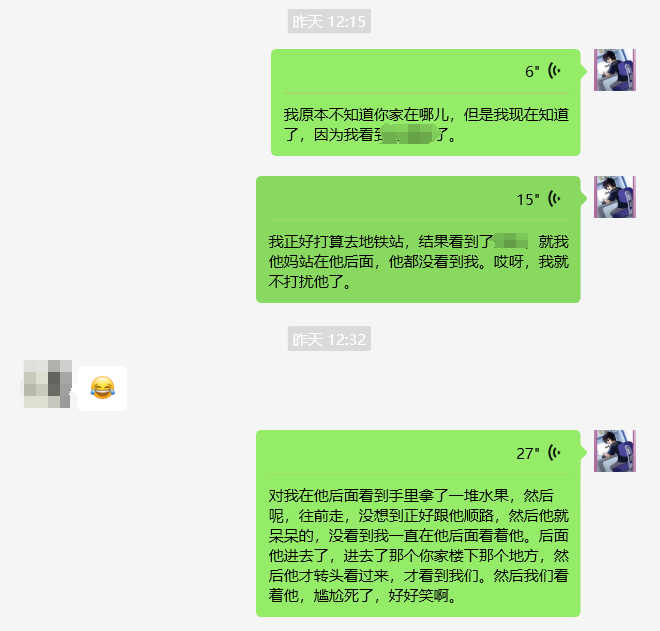The width and height of the screenshot is (660, 631).
Task: Click the white emoji message bubble
Action: click(x=102, y=388)
